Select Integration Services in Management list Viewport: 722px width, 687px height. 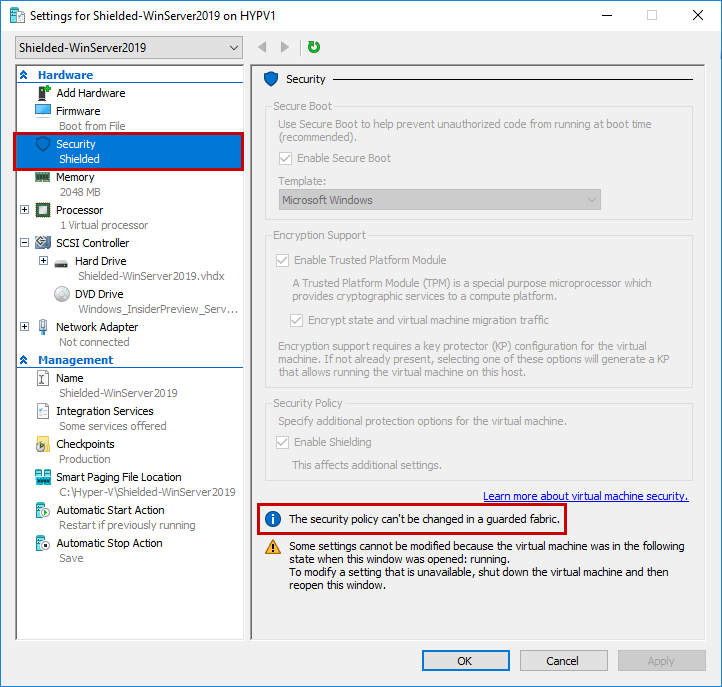point(105,411)
